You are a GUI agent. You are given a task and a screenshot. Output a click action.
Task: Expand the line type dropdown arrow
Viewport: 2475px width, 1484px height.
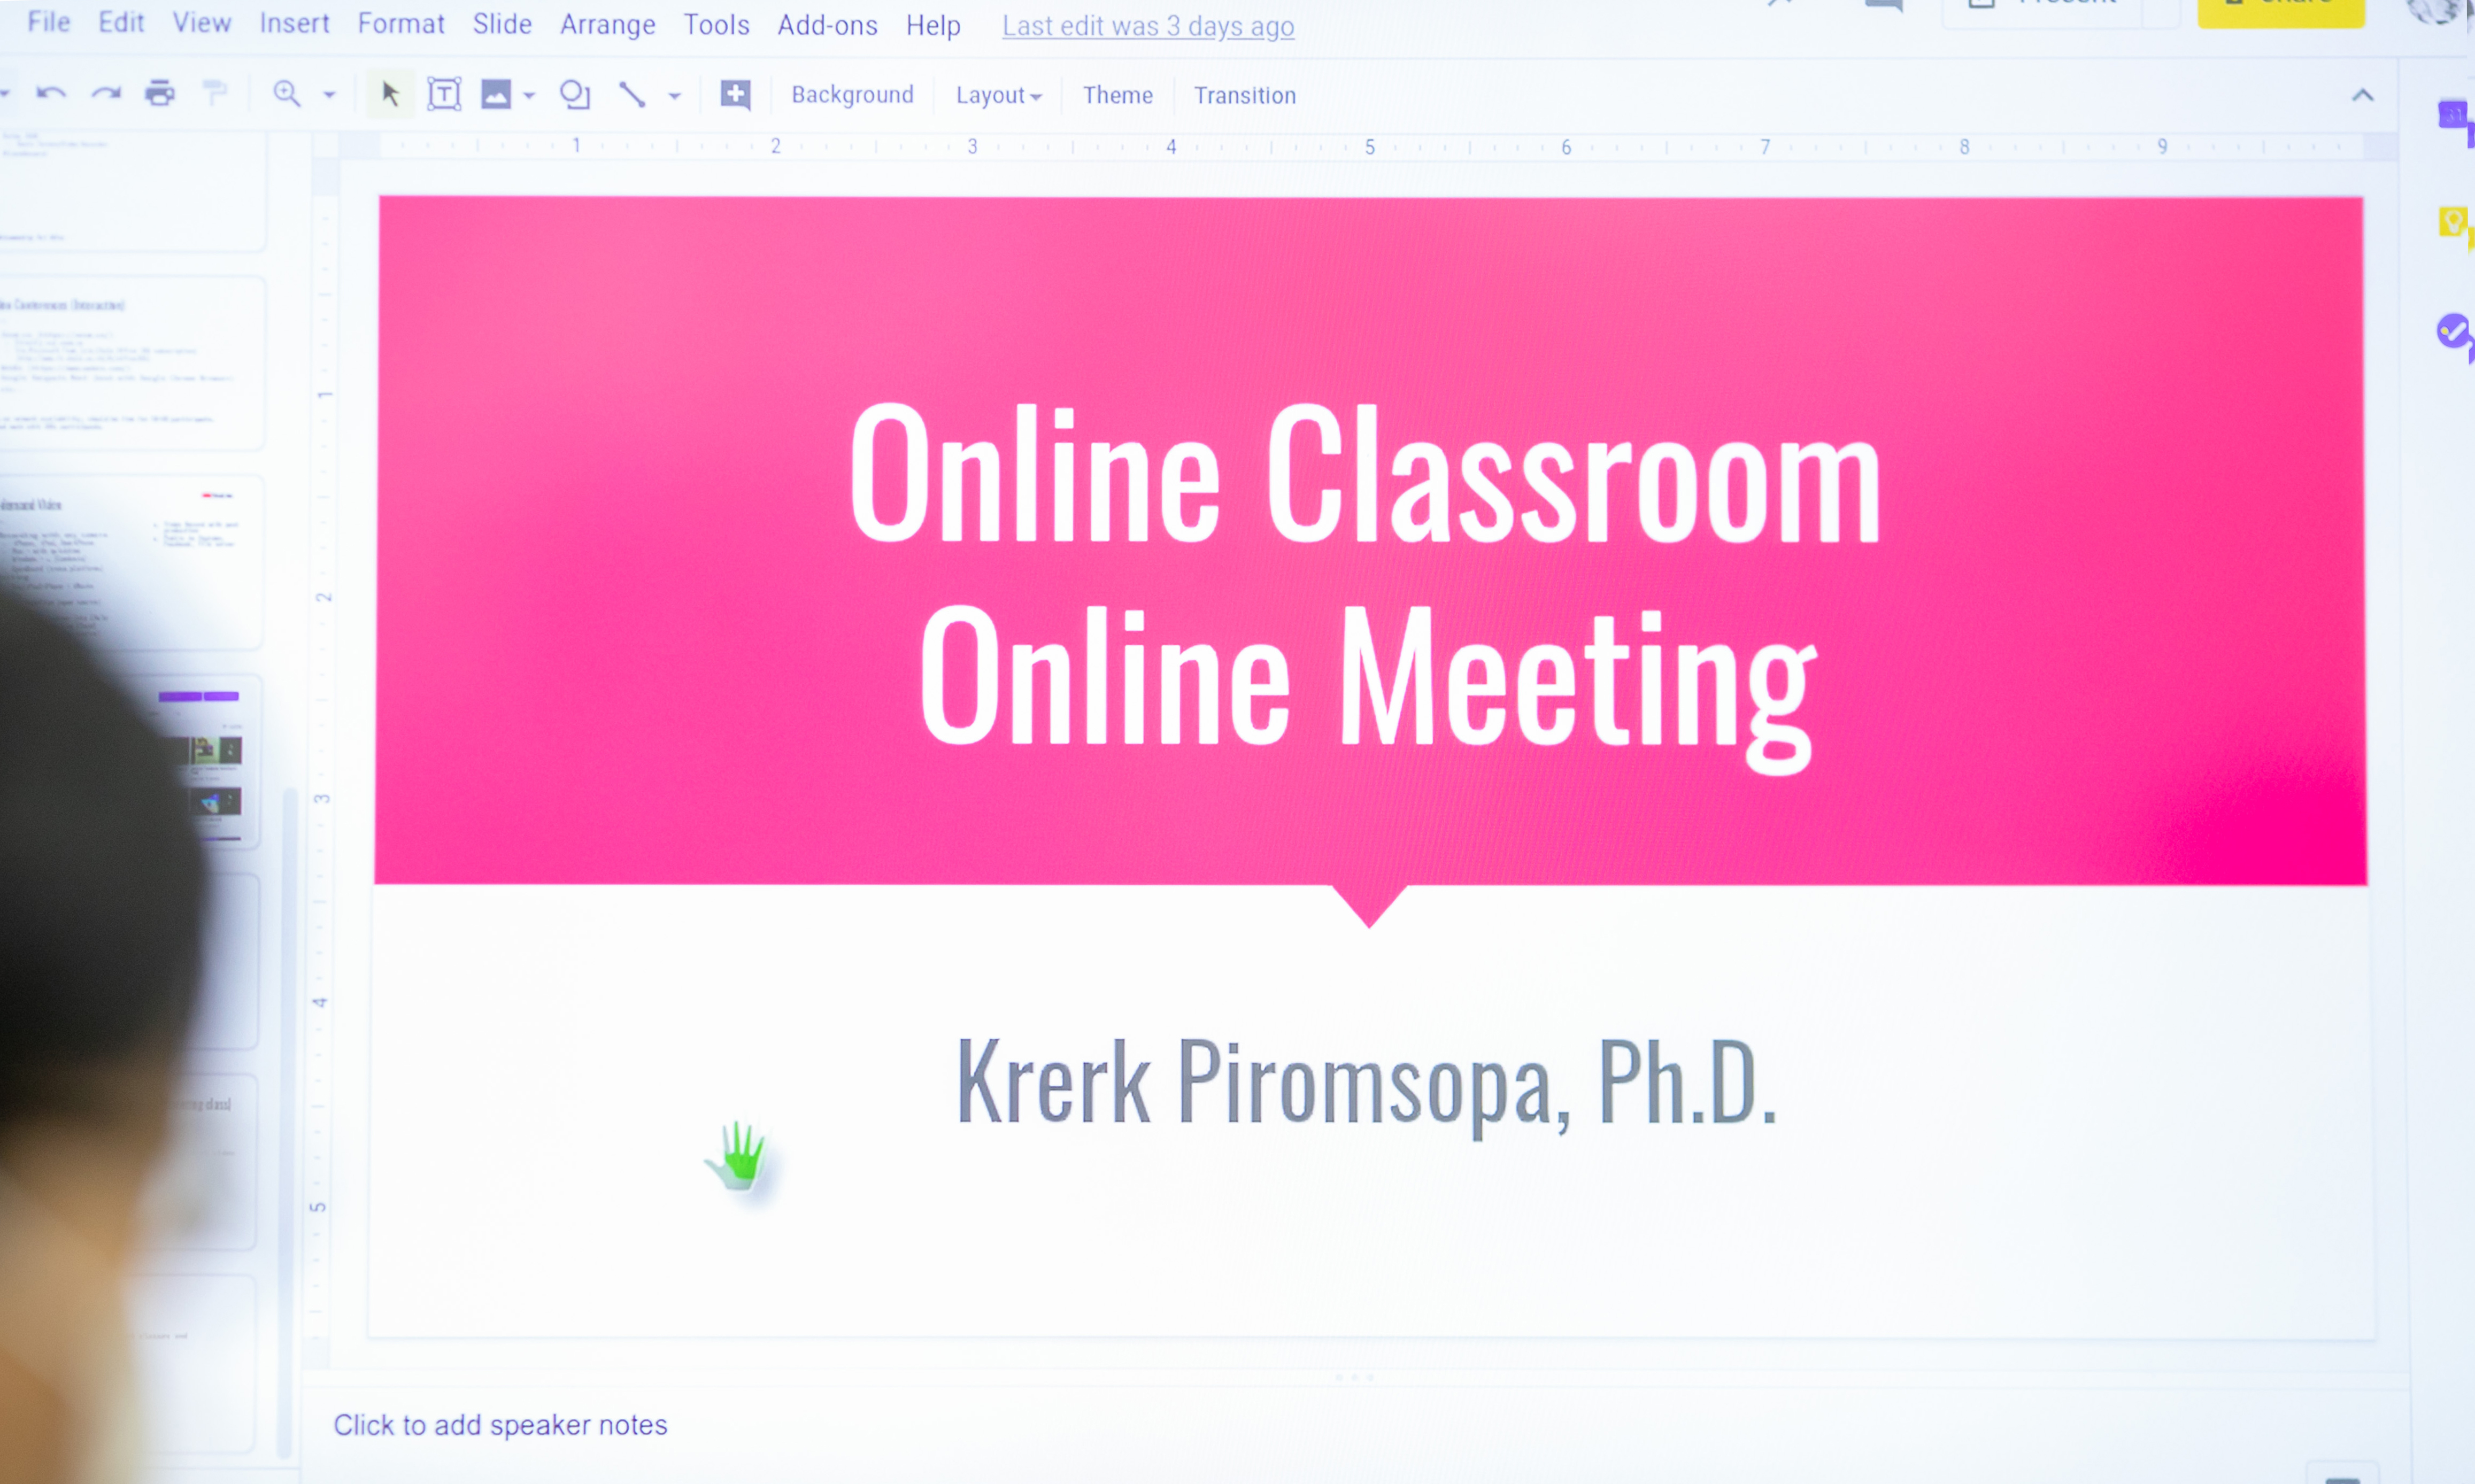click(x=675, y=97)
